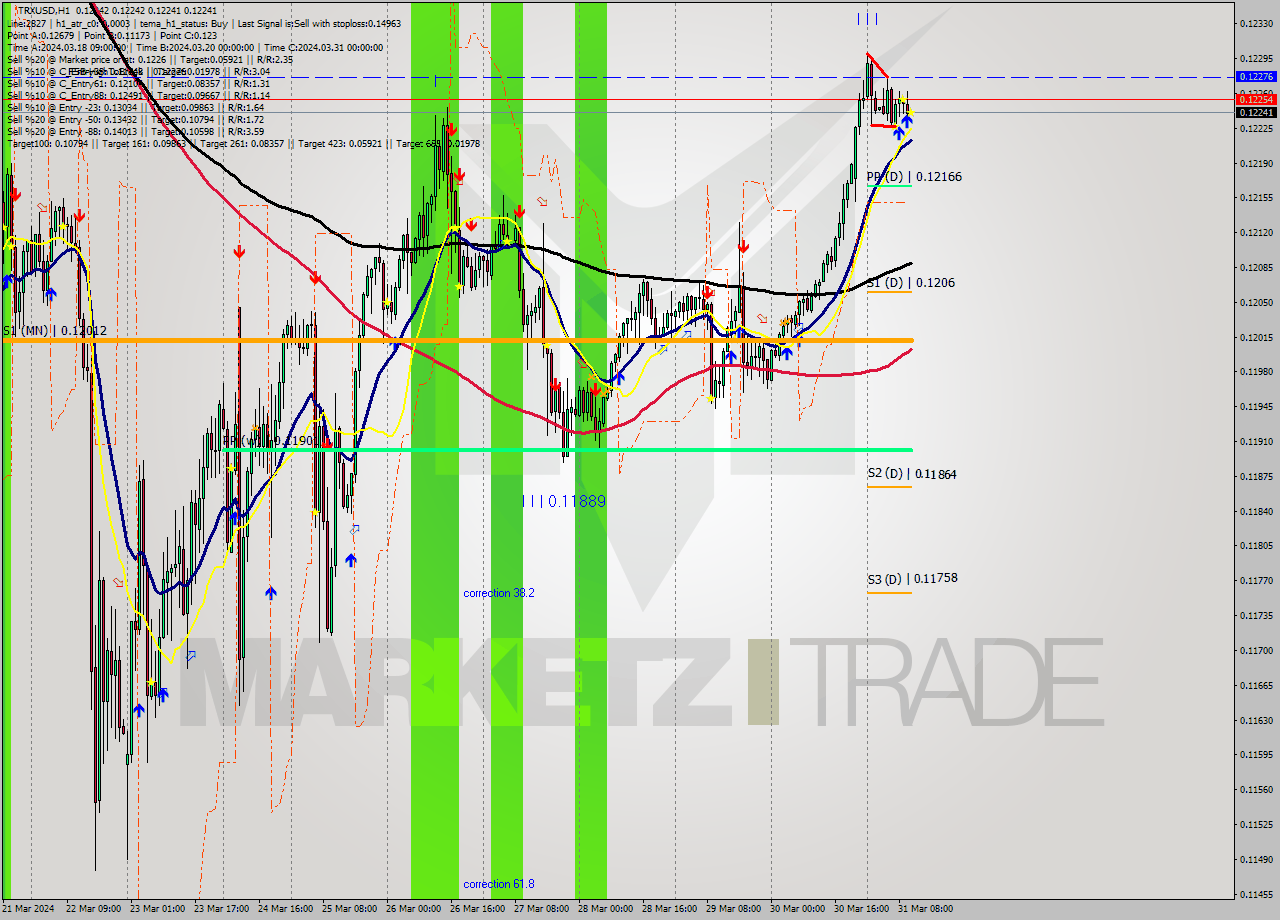
Task: Click the '25 Mar 08:00' time label
Action: click(348, 909)
